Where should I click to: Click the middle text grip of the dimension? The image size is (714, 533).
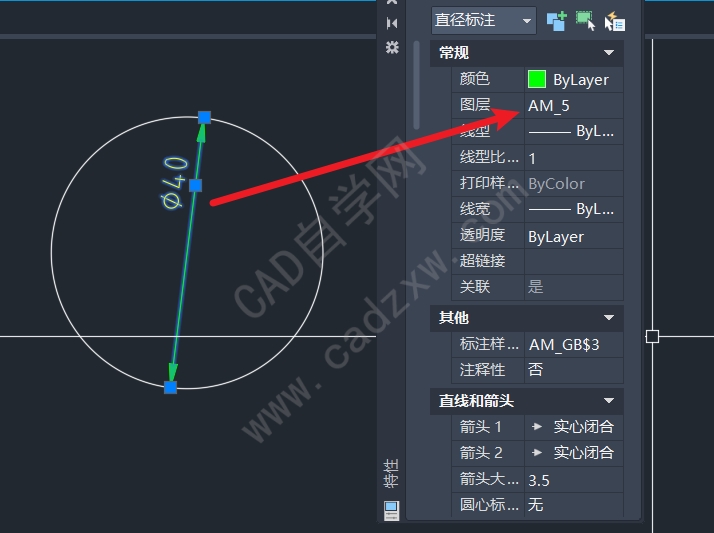(x=195, y=185)
